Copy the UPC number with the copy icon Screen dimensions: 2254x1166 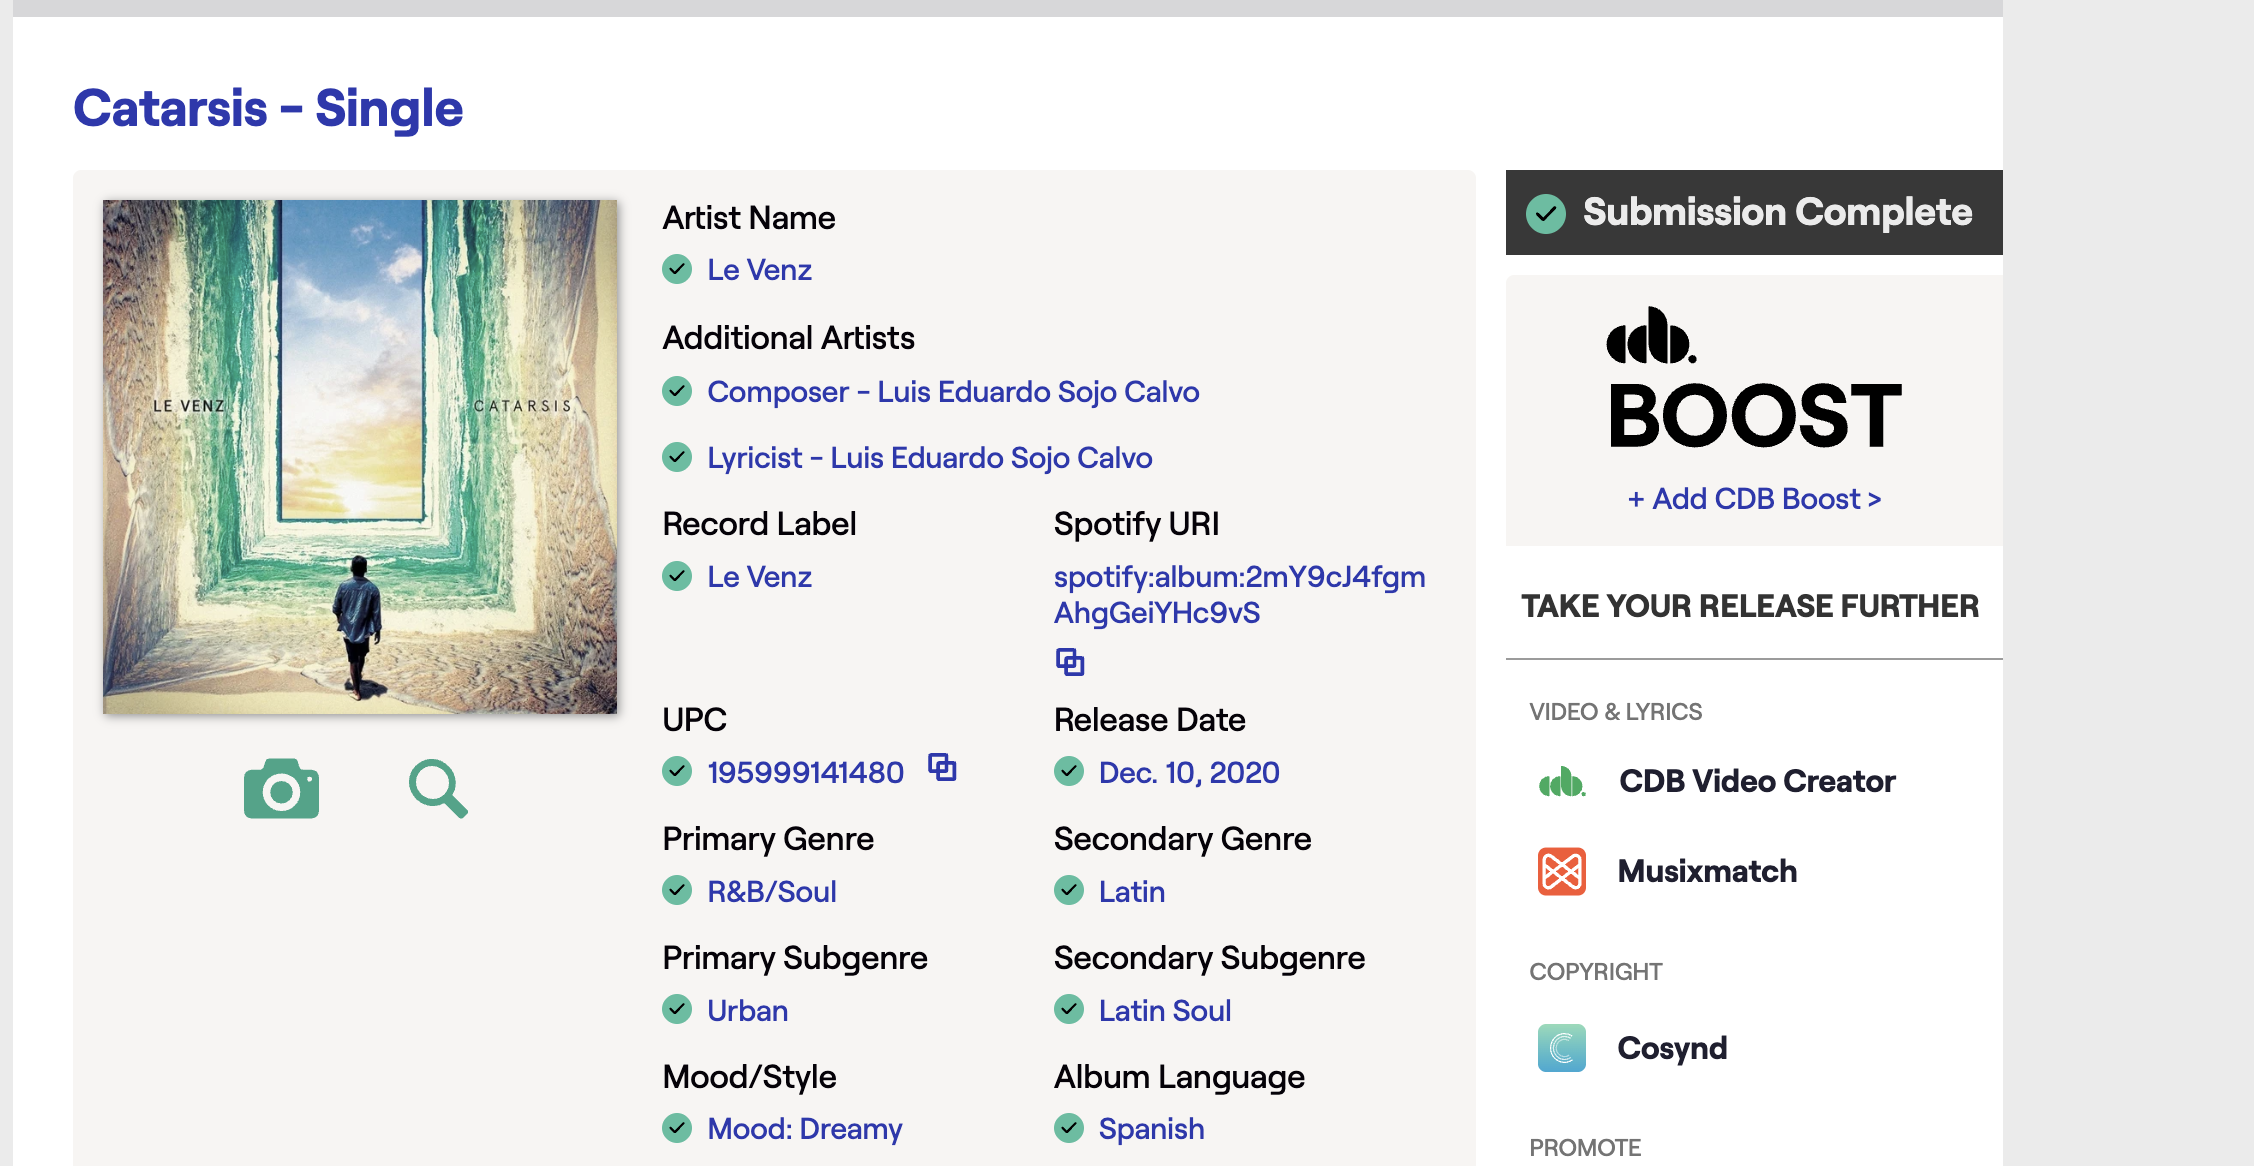[942, 767]
